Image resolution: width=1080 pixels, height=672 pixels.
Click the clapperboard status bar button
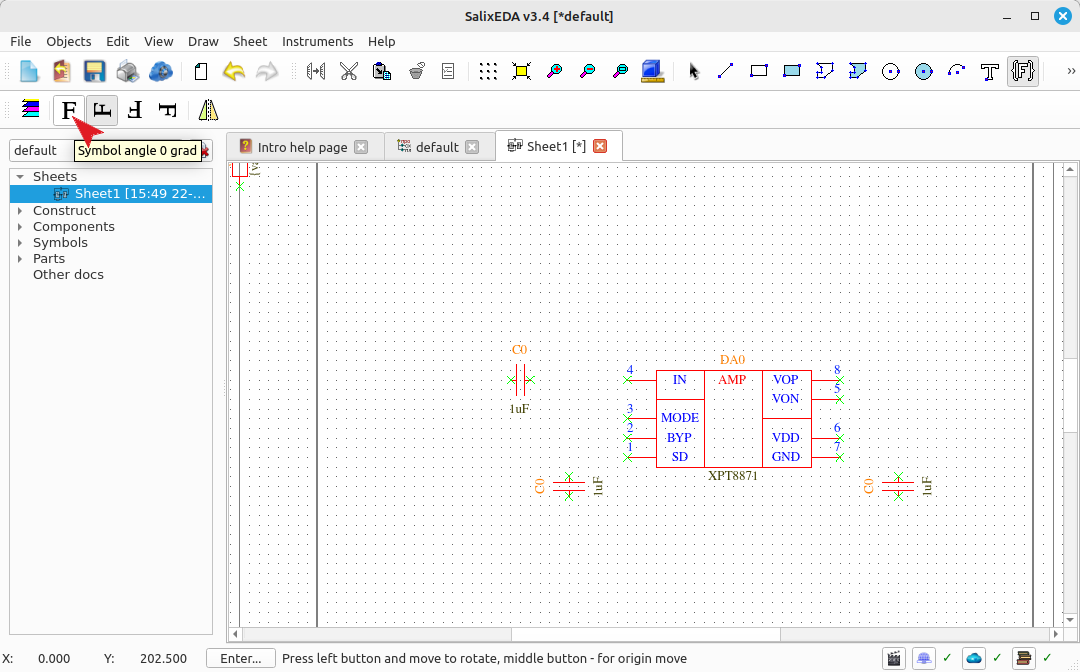pyautogui.click(x=894, y=658)
